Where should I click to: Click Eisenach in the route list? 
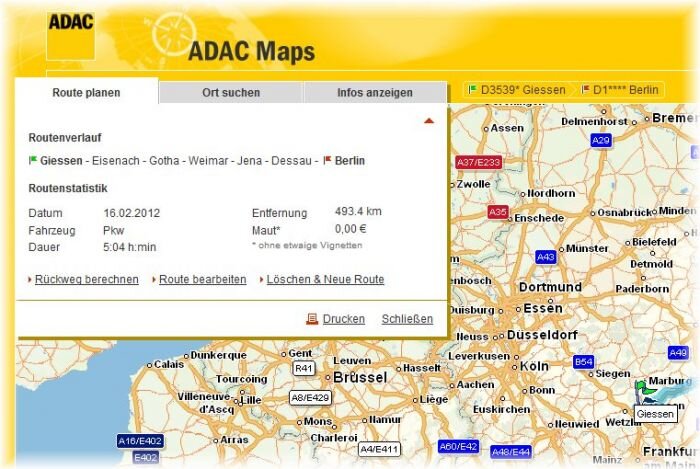point(116,161)
